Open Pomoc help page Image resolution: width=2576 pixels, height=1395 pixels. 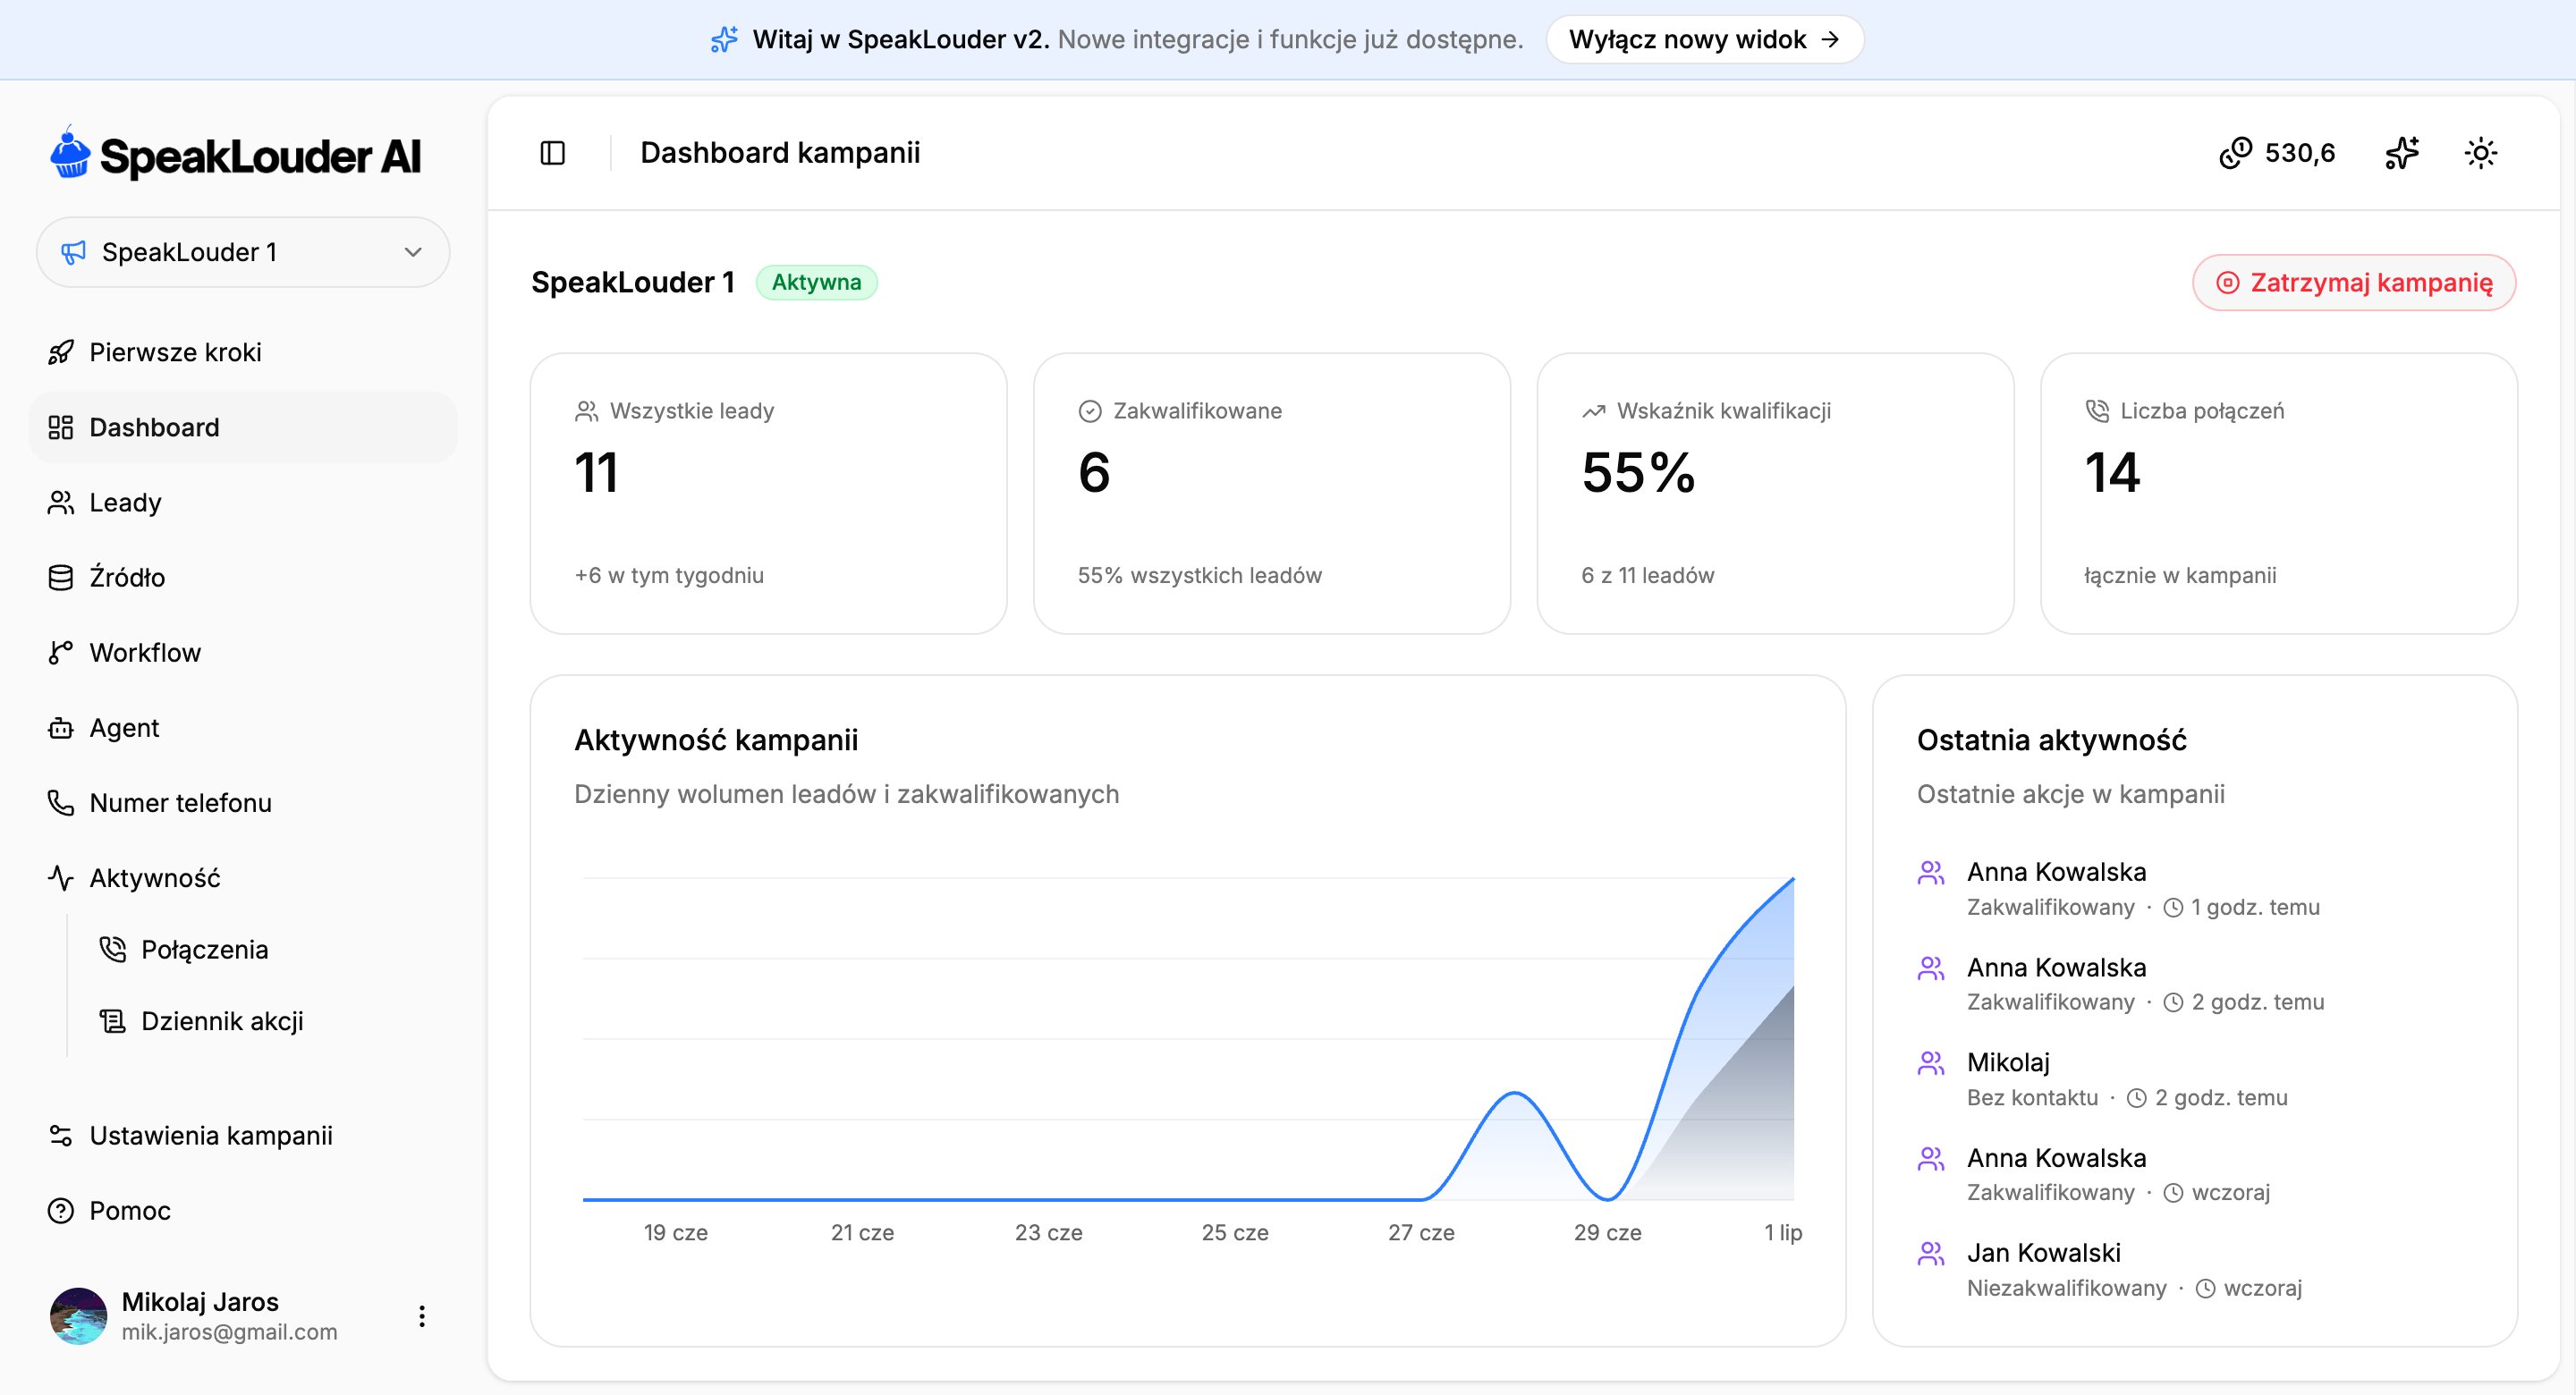pos(243,1211)
